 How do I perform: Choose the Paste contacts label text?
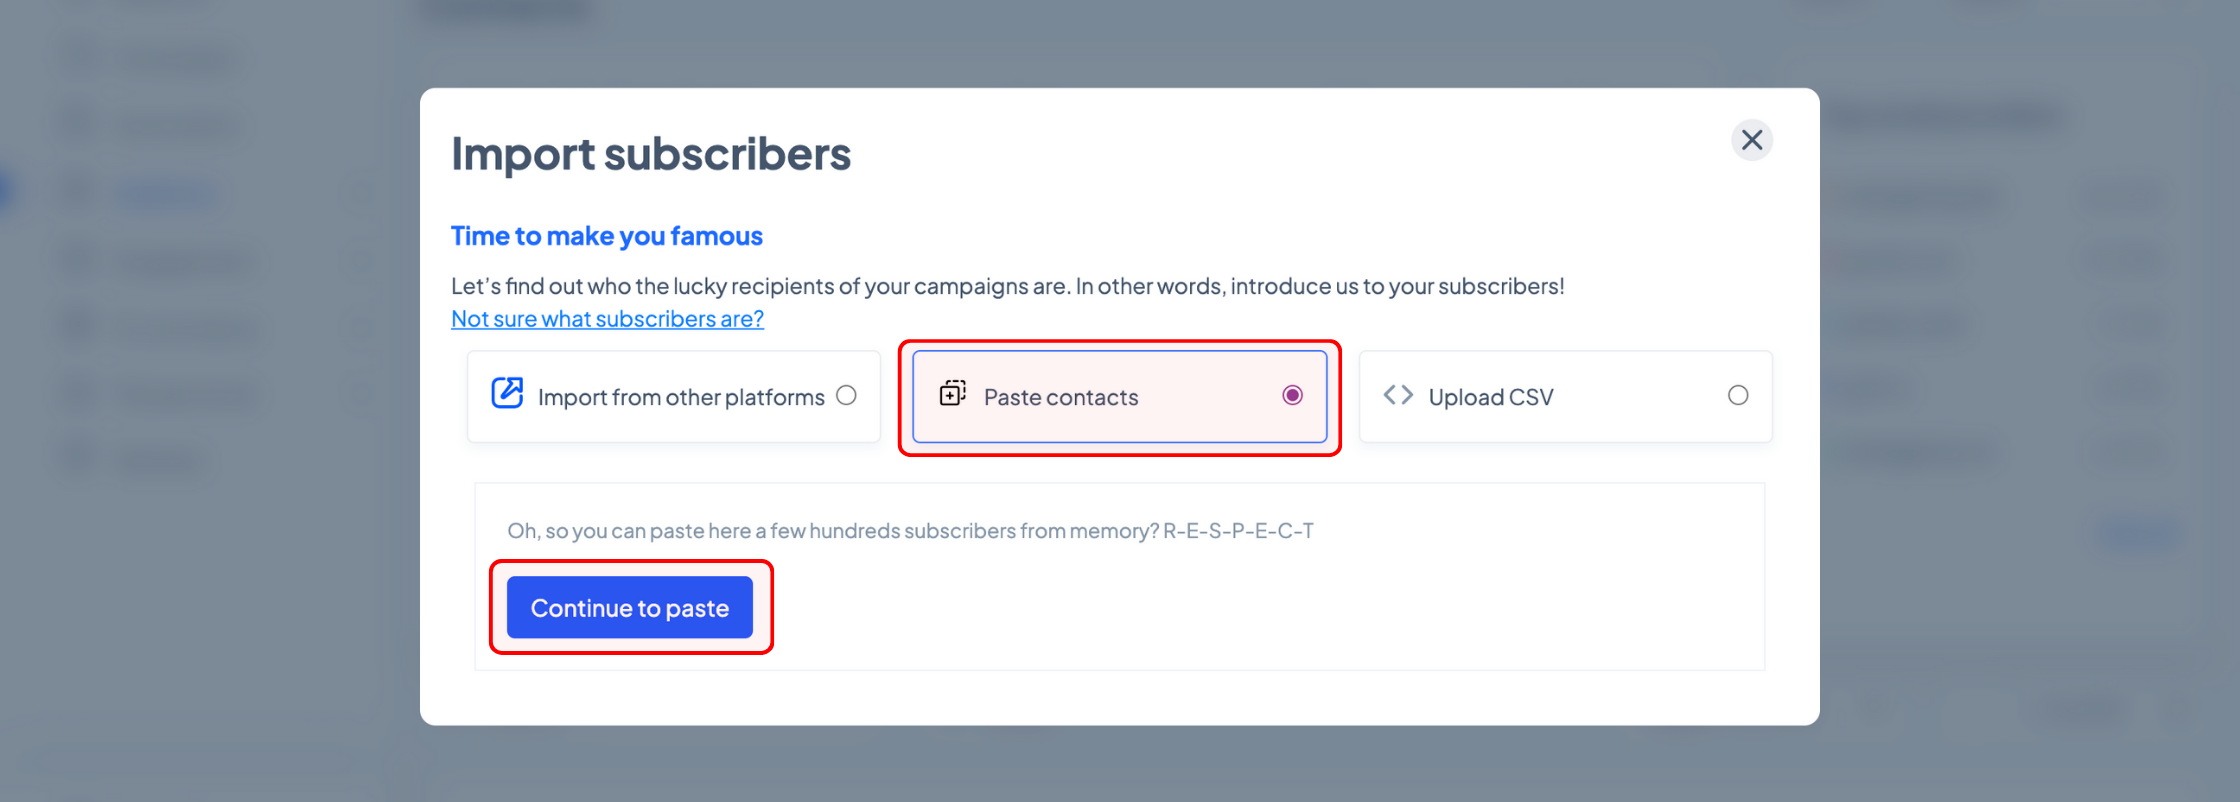(x=1061, y=397)
